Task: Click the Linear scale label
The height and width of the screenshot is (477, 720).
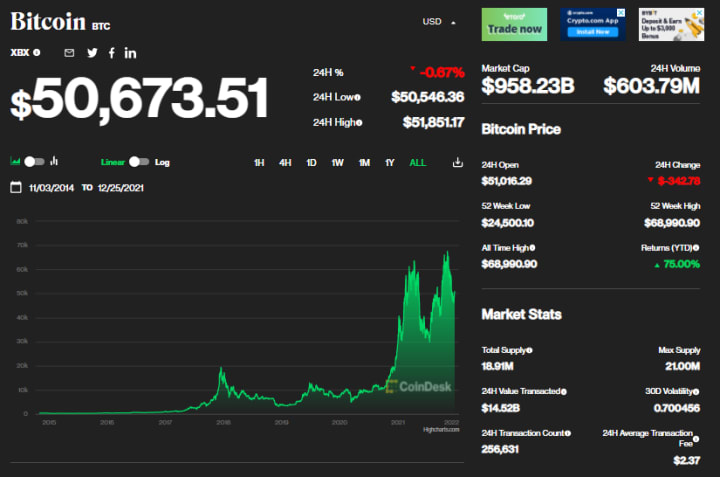Action: 112,162
